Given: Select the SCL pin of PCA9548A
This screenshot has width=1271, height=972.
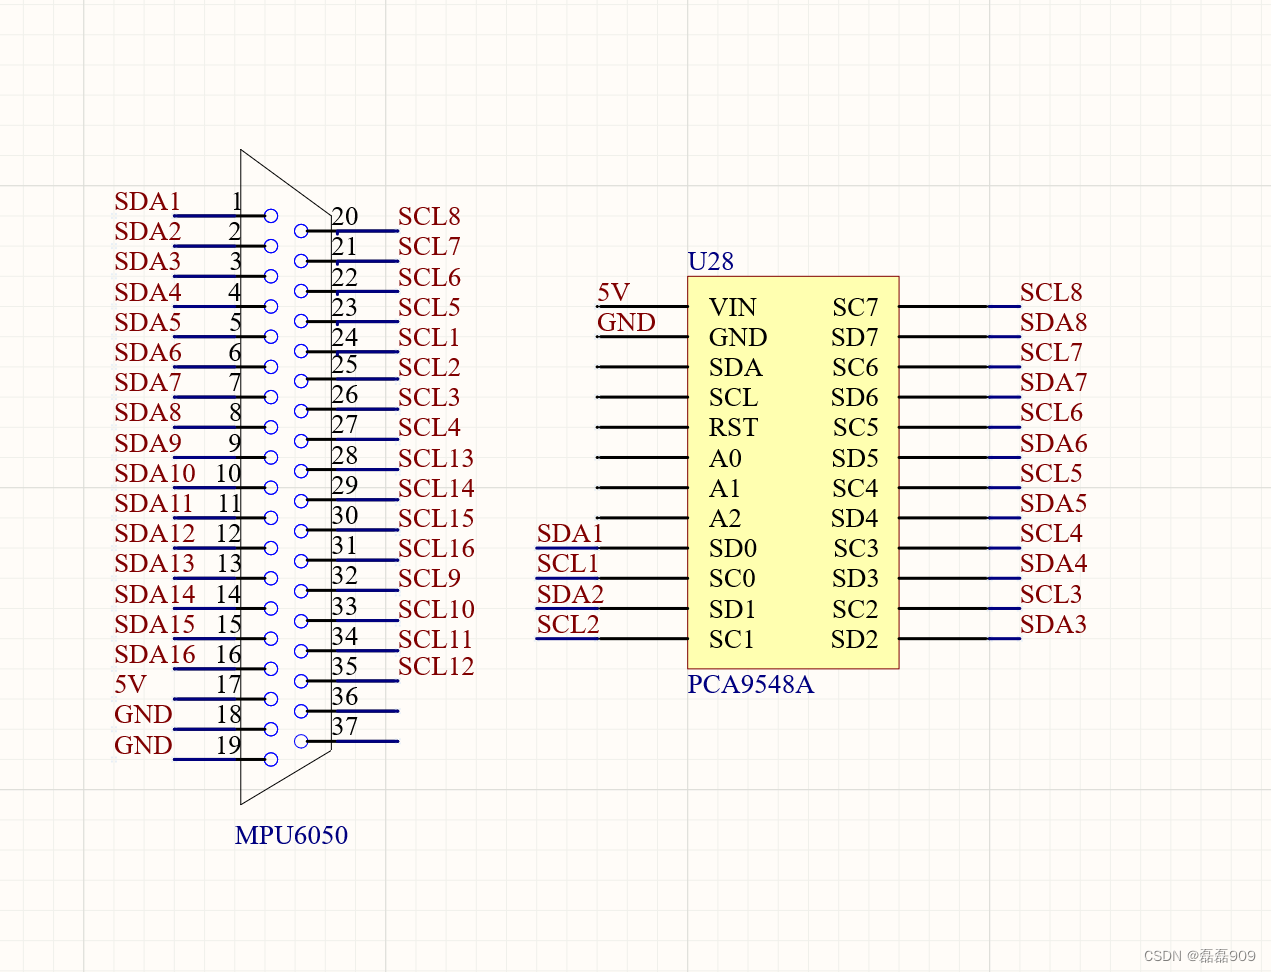Looking at the screenshot, I should [x=735, y=397].
